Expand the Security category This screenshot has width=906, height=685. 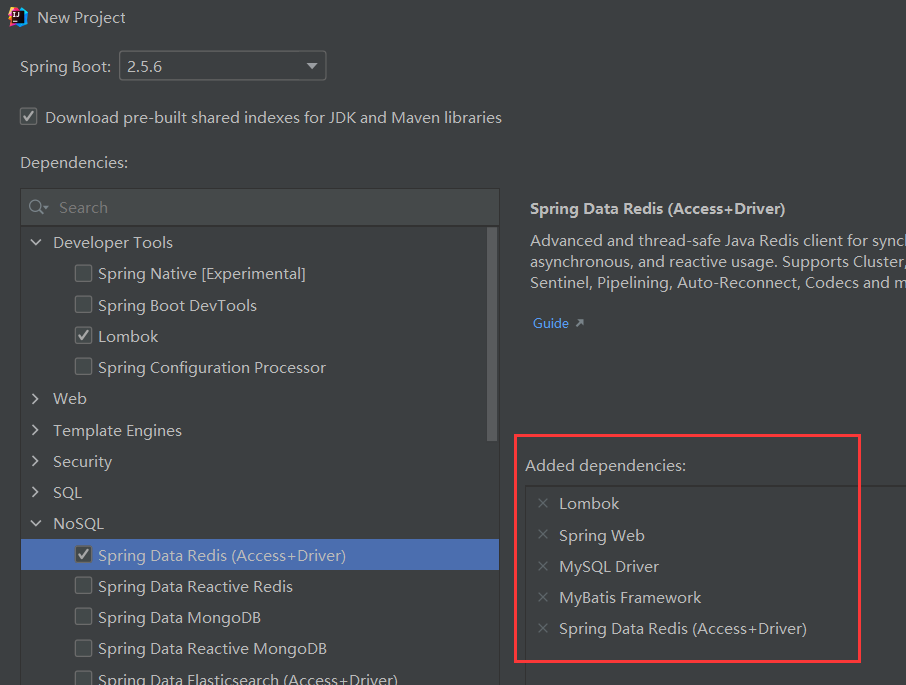click(36, 461)
